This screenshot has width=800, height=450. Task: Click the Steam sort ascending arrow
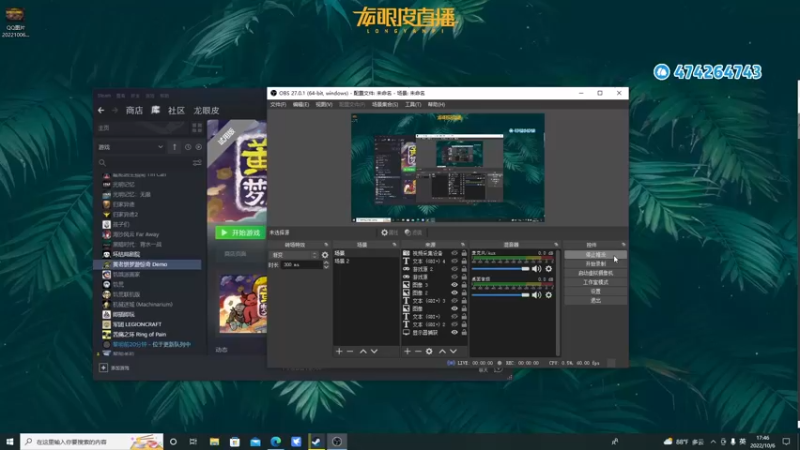[174, 147]
